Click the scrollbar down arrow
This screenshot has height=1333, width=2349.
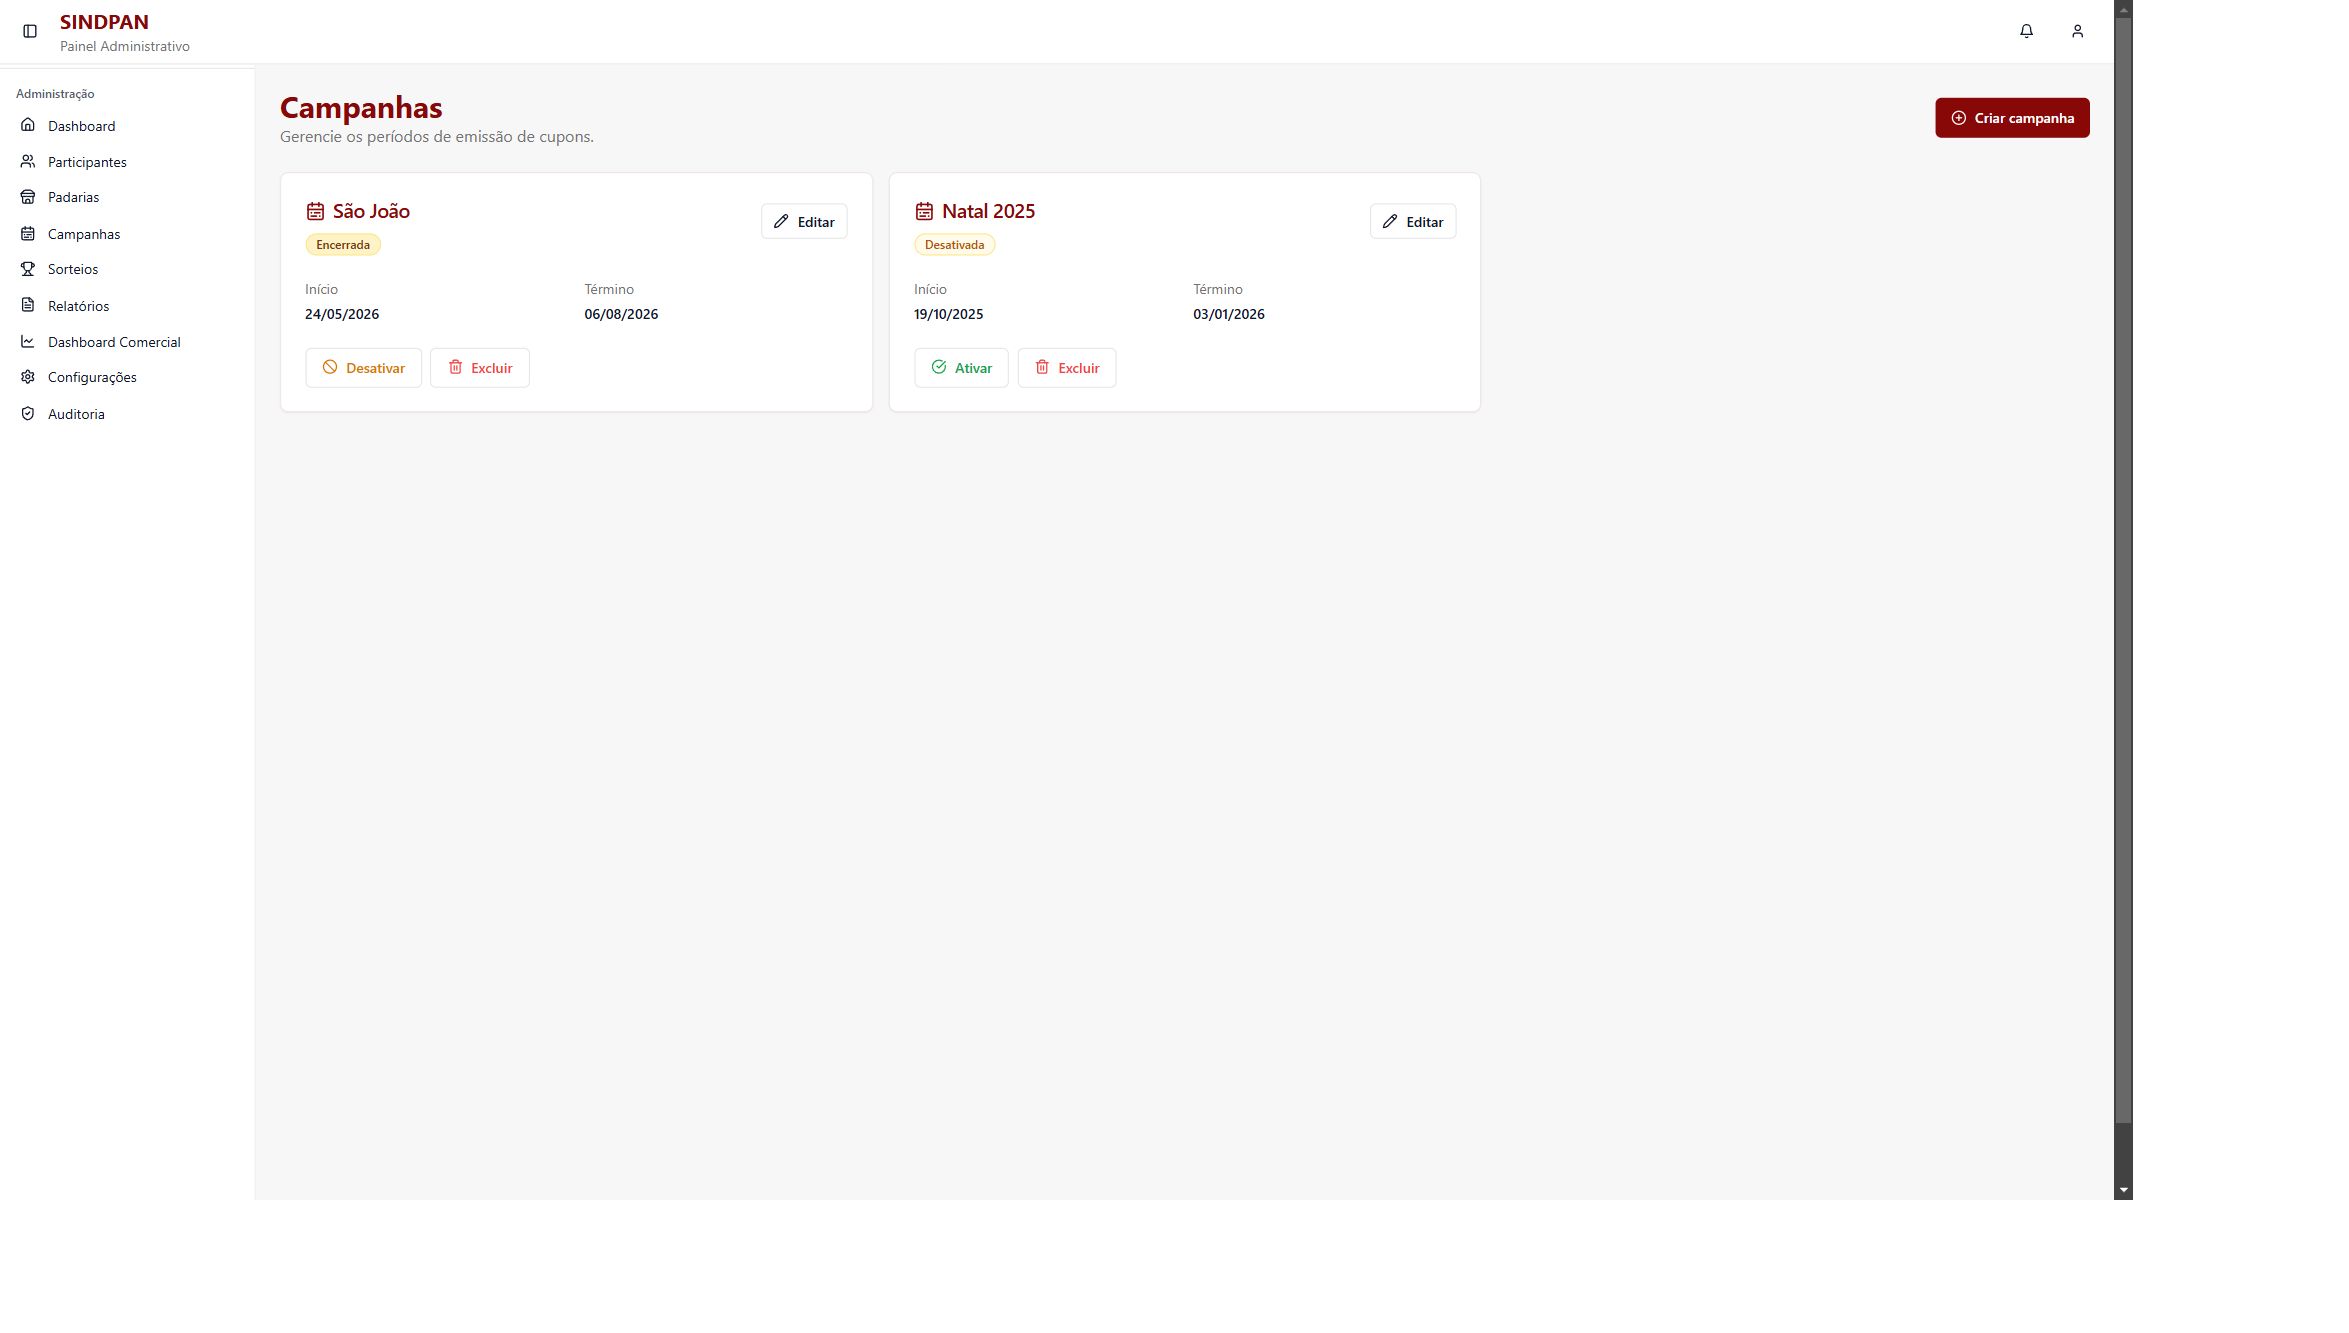[x=2123, y=1191]
